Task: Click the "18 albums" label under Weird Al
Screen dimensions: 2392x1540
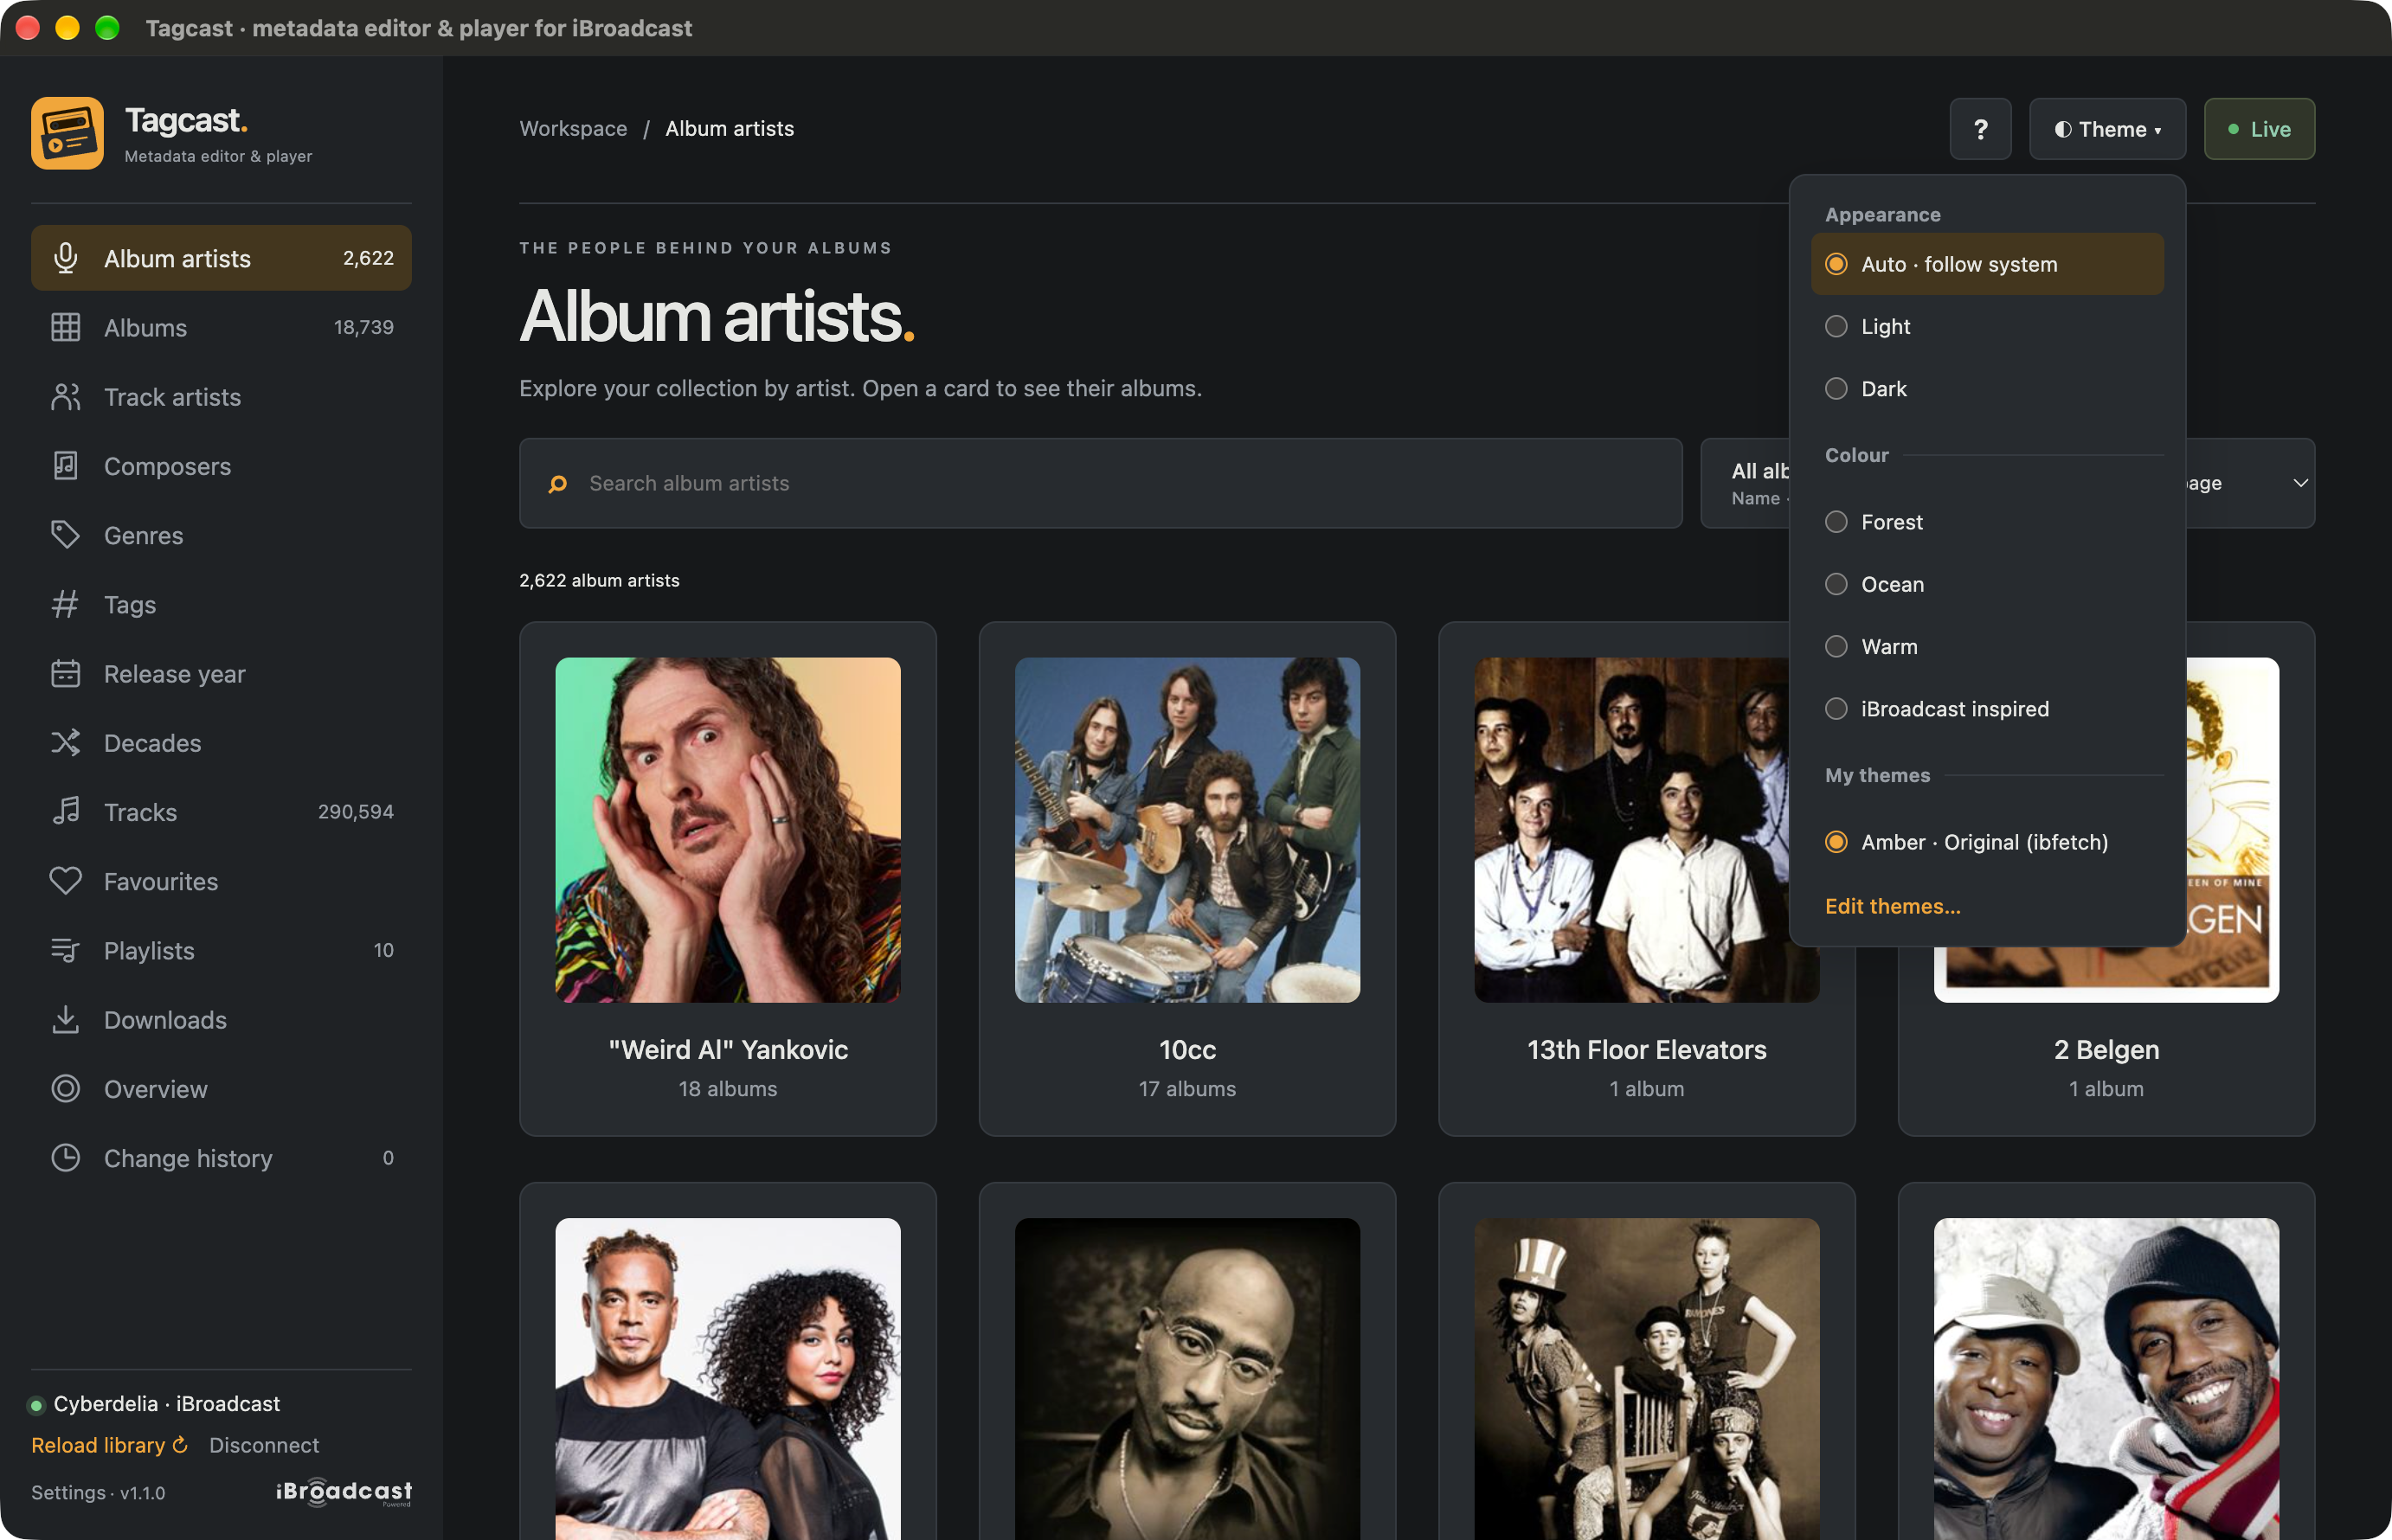Action: (728, 1088)
